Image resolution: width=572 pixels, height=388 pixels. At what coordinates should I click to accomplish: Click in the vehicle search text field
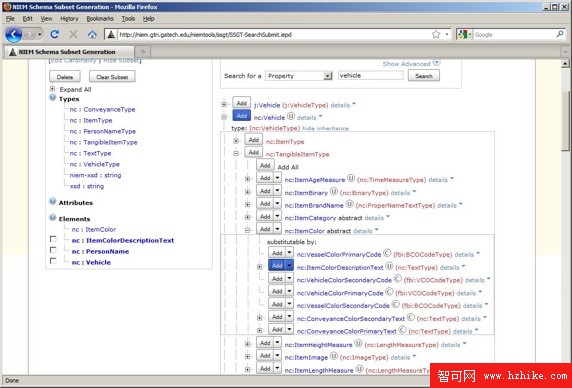point(370,75)
